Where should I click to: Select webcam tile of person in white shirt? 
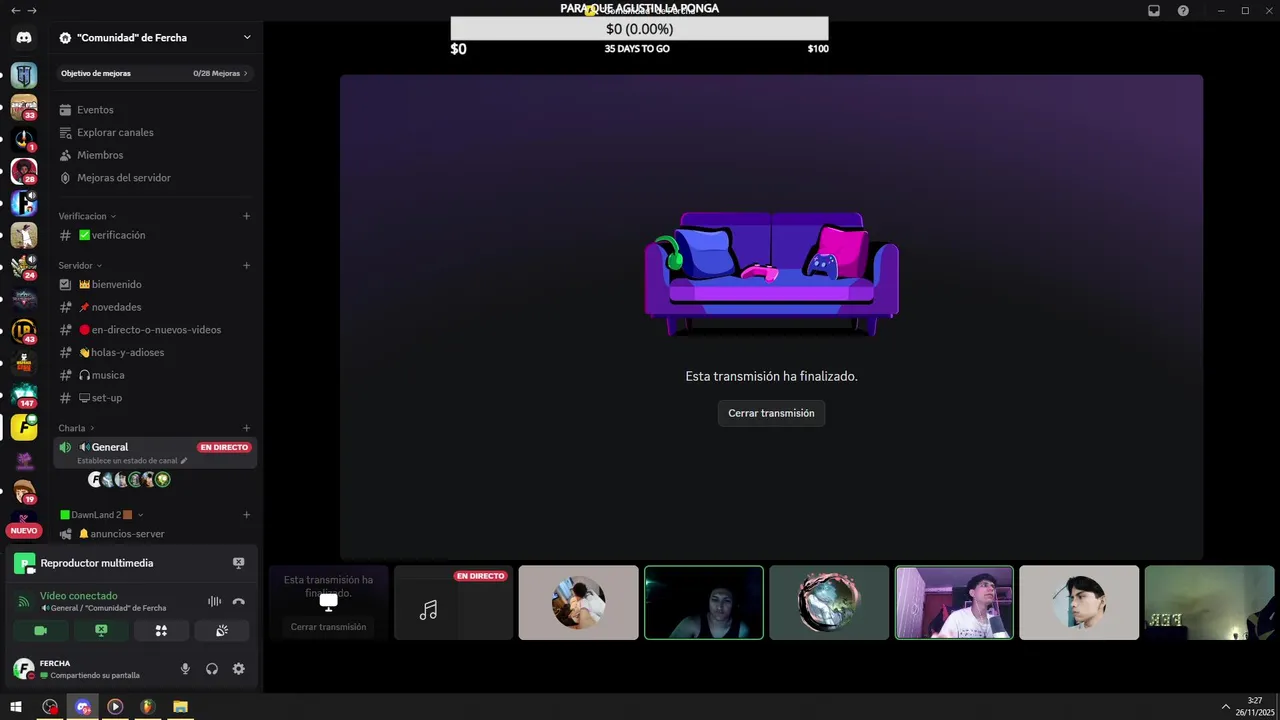point(954,602)
